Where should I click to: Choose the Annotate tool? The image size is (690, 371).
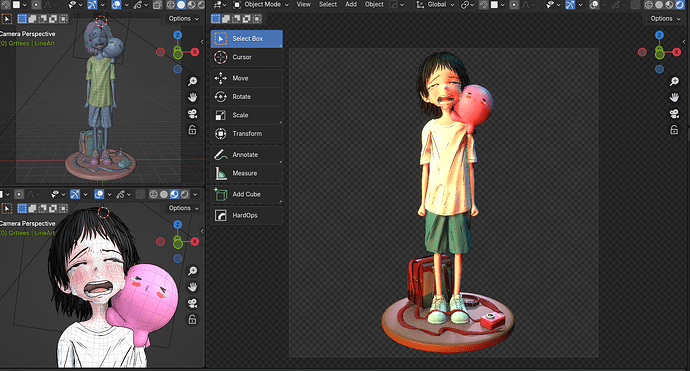click(247, 155)
